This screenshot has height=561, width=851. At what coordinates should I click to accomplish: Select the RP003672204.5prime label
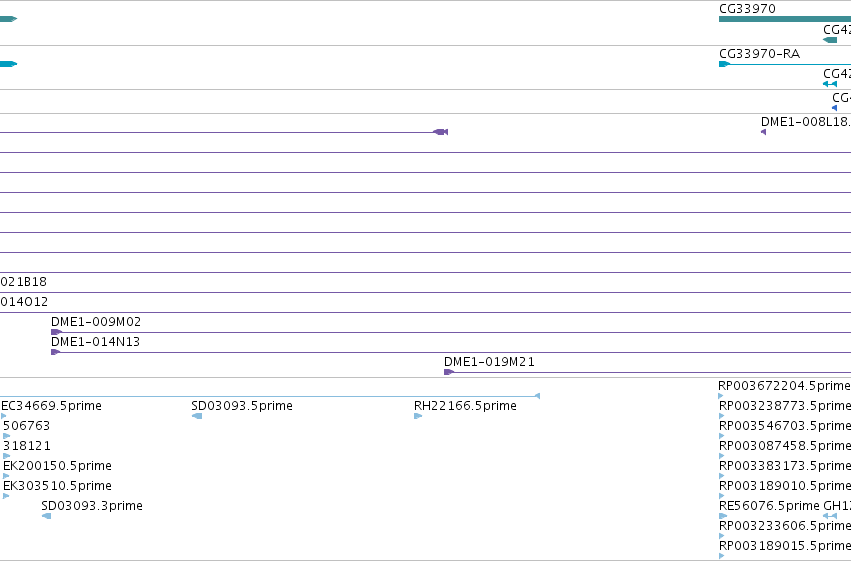pyautogui.click(x=784, y=386)
